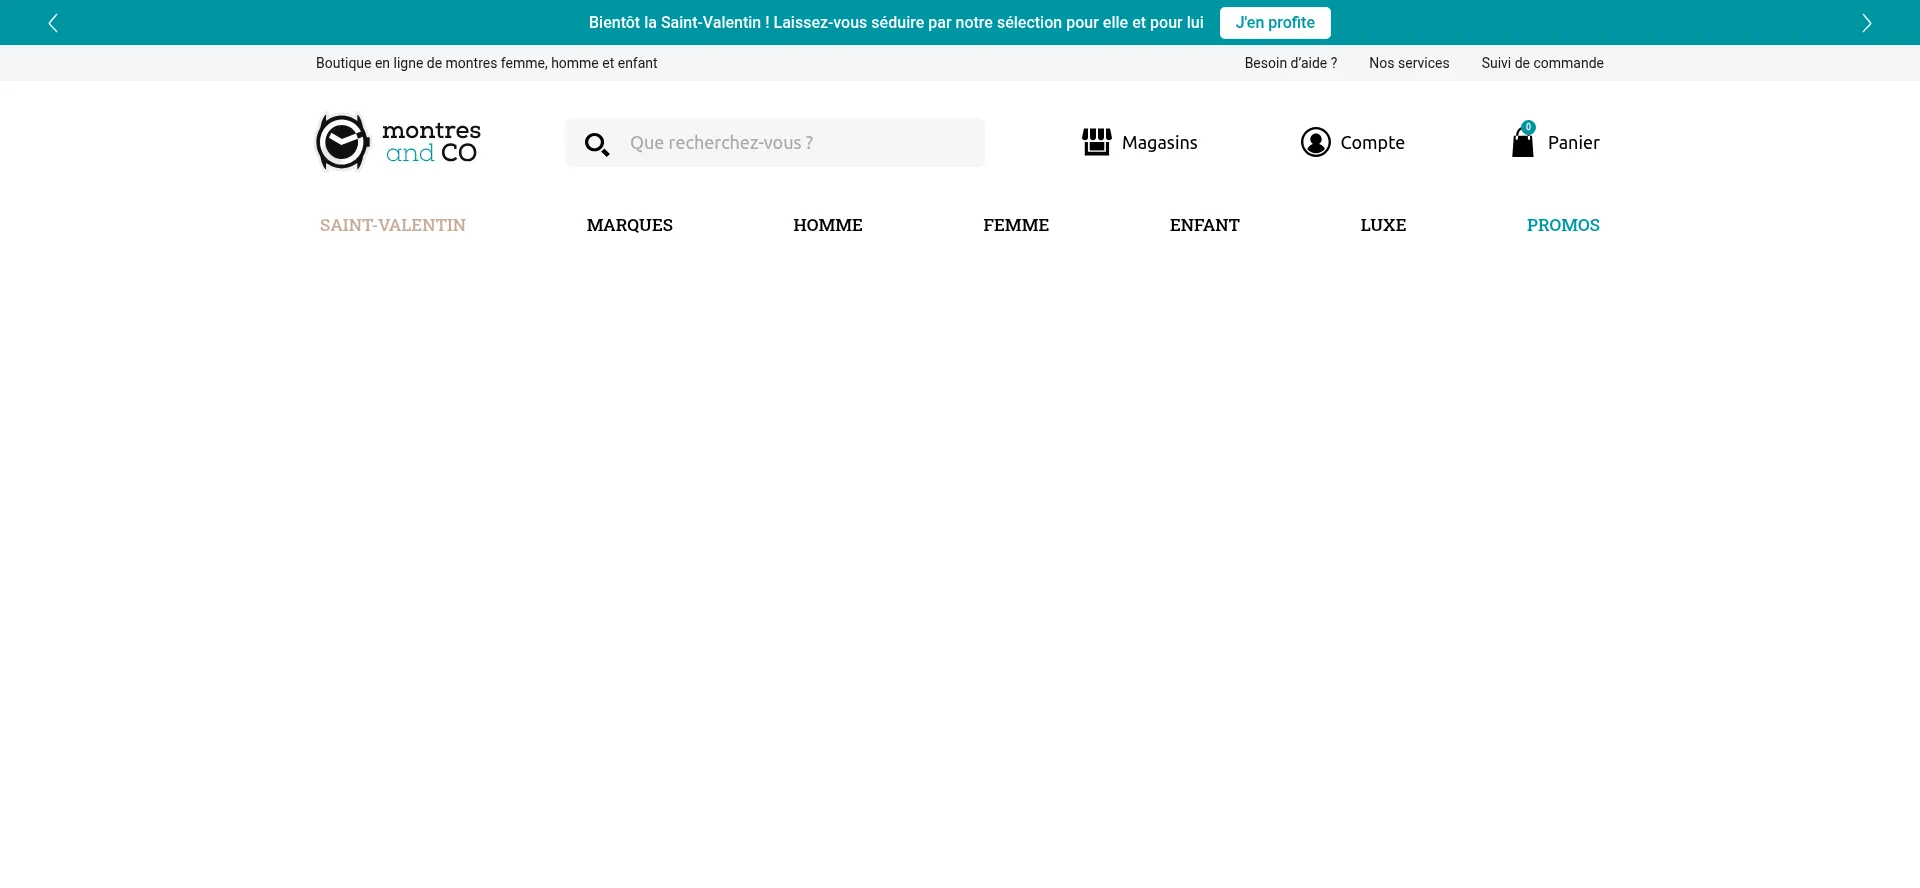Open the PROMOS page
1920x888 pixels.
pyautogui.click(x=1562, y=225)
